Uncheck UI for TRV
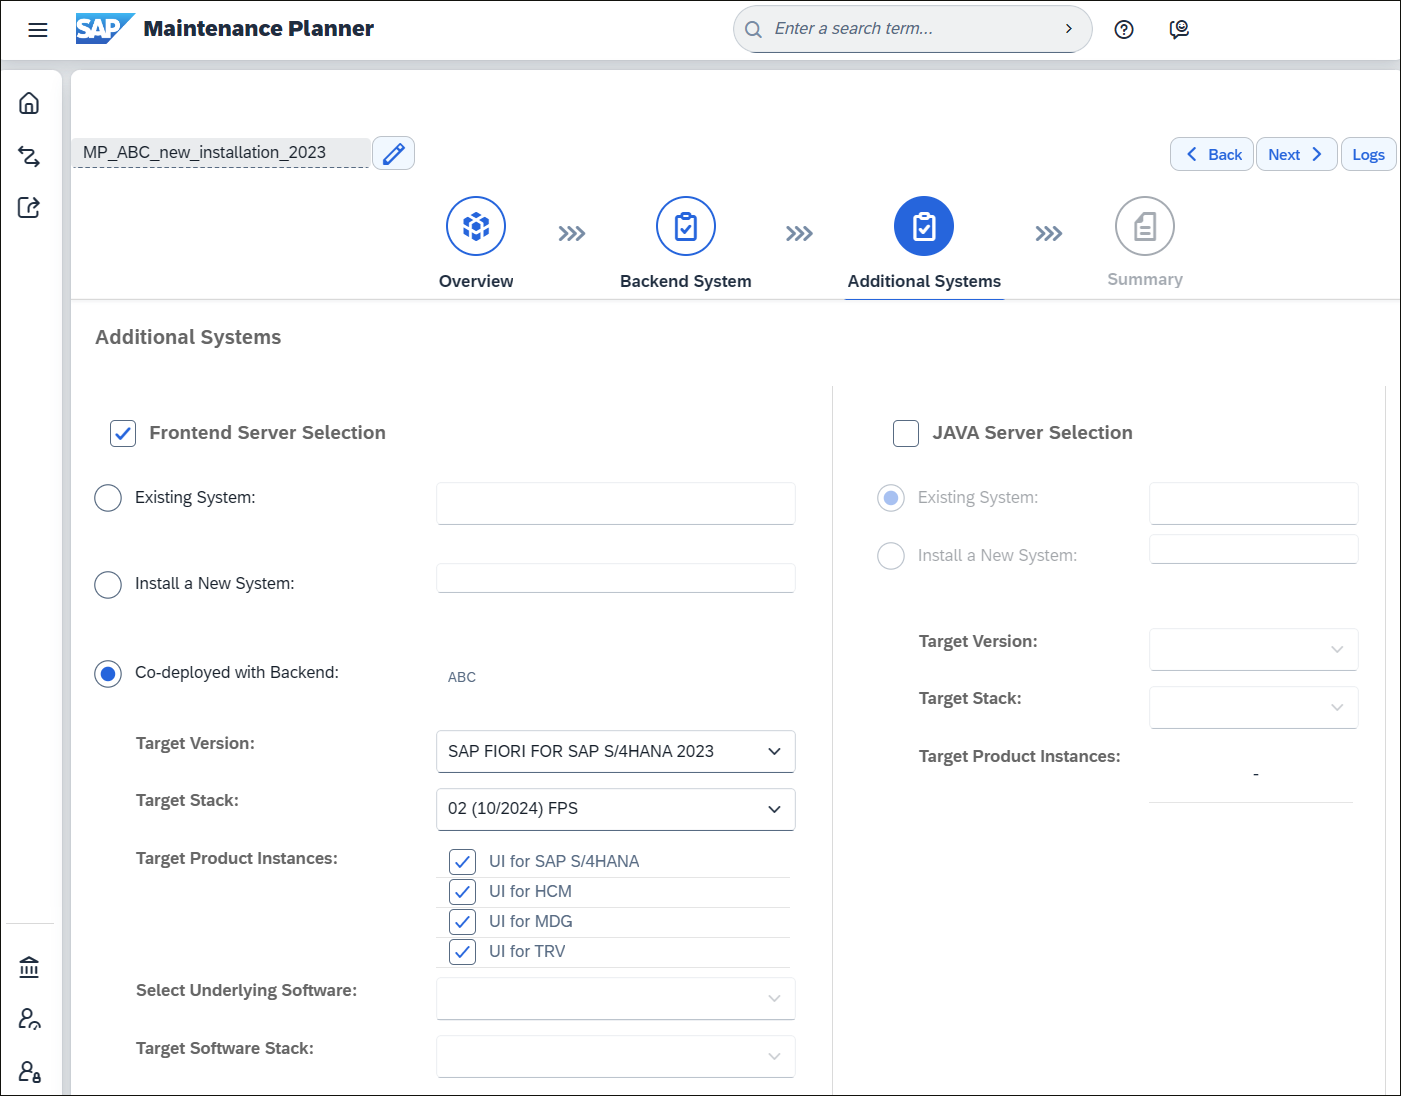Image resolution: width=1401 pixels, height=1096 pixels. [x=462, y=951]
